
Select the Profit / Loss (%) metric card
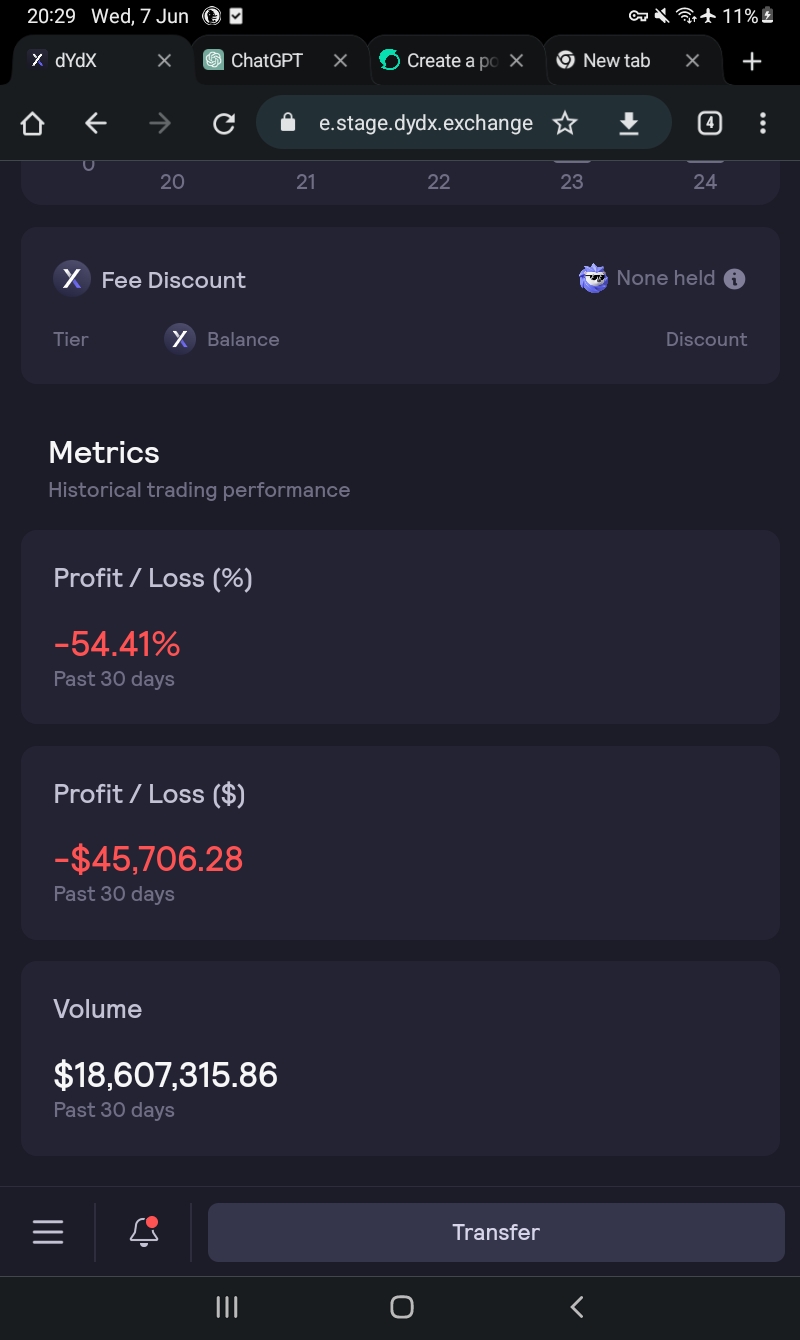coord(400,627)
